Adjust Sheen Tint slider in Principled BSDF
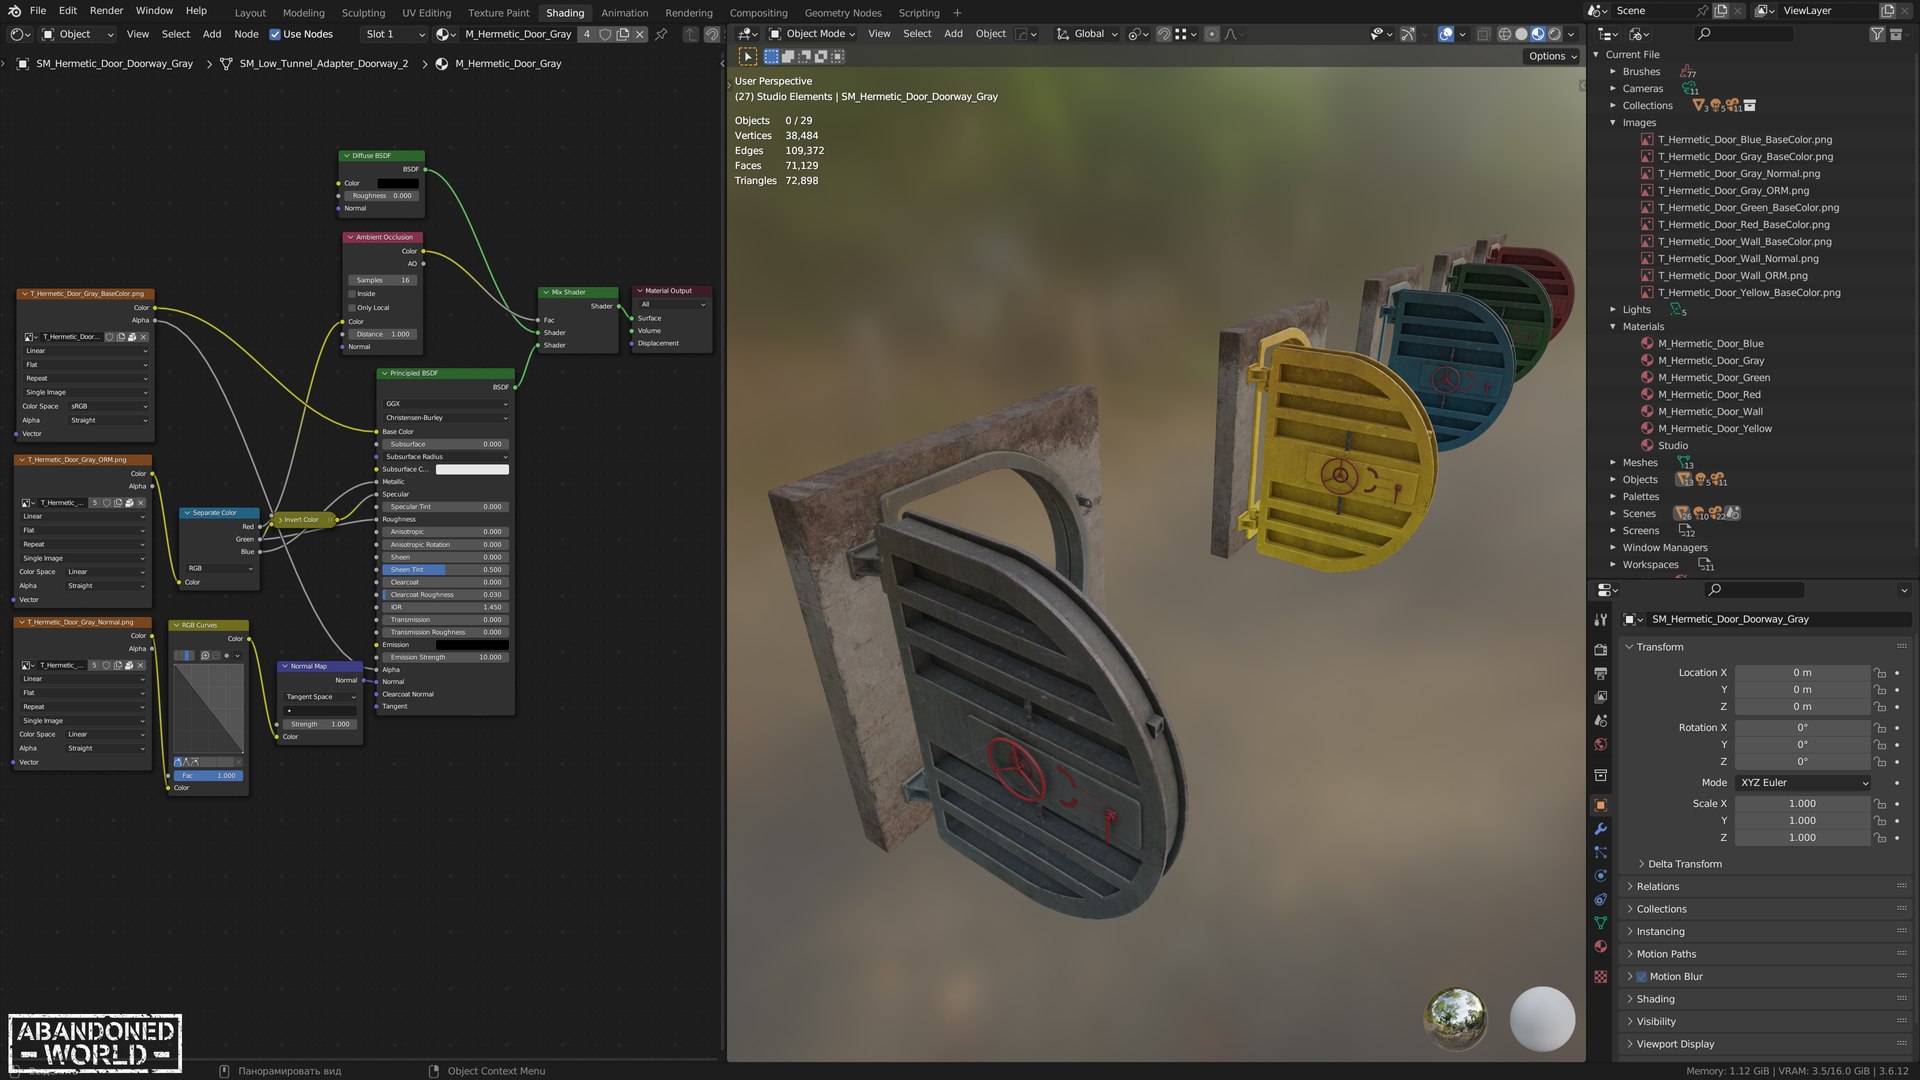This screenshot has height=1080, width=1920. click(x=445, y=570)
